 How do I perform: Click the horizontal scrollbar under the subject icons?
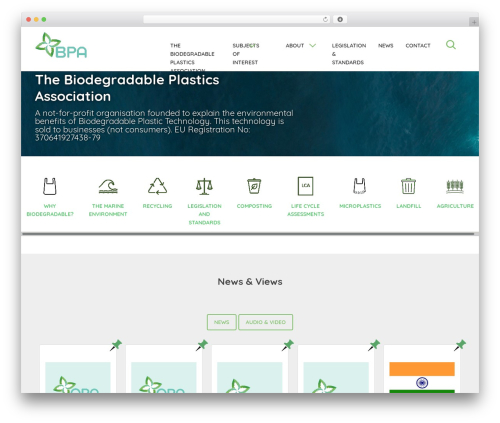pyautogui.click(x=248, y=234)
